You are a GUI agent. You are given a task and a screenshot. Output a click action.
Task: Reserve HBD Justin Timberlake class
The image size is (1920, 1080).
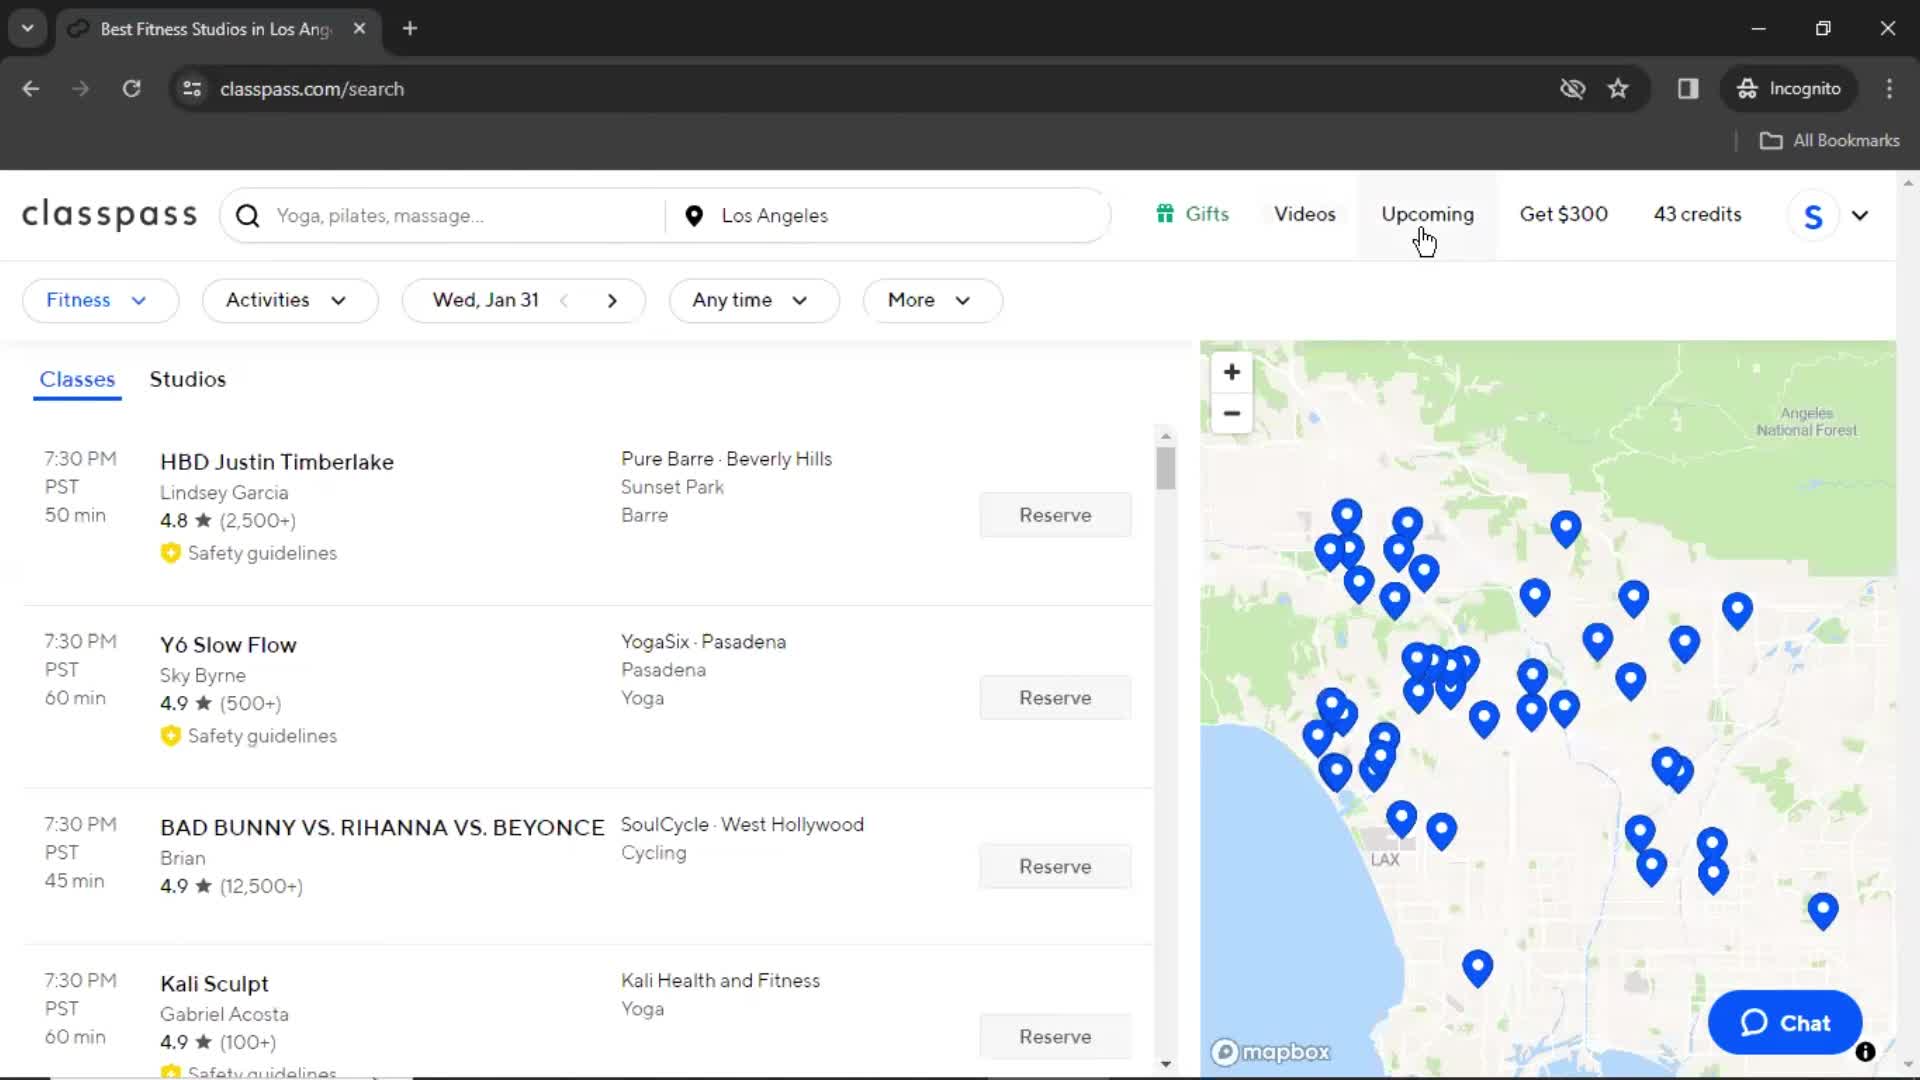click(x=1055, y=515)
